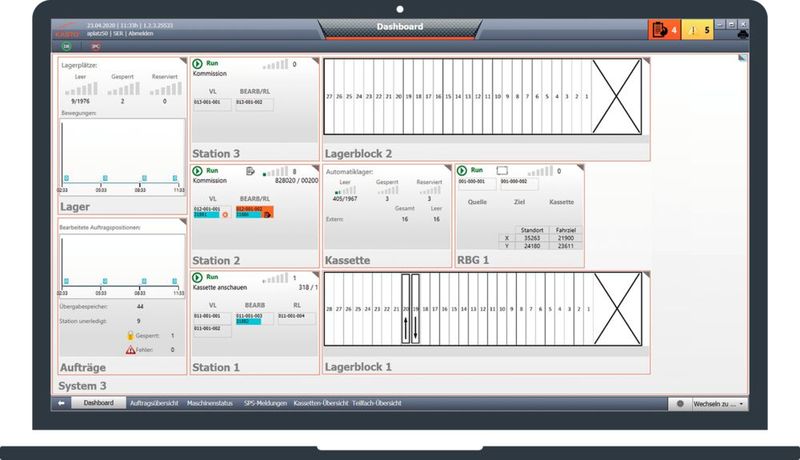Screen dimensions: 800x460
Task: Expand the Lagerblock 2 panel corner triangle
Action: tap(646, 61)
